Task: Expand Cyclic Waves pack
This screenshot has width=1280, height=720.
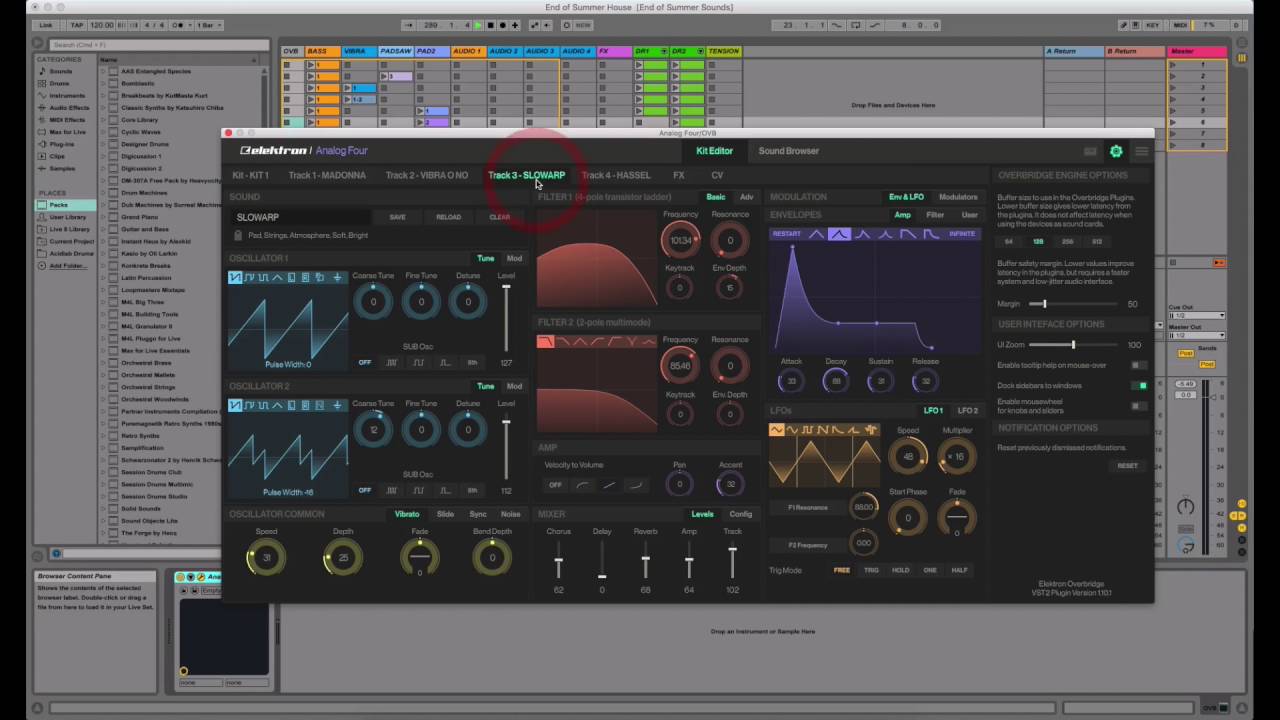Action: pyautogui.click(x=103, y=132)
